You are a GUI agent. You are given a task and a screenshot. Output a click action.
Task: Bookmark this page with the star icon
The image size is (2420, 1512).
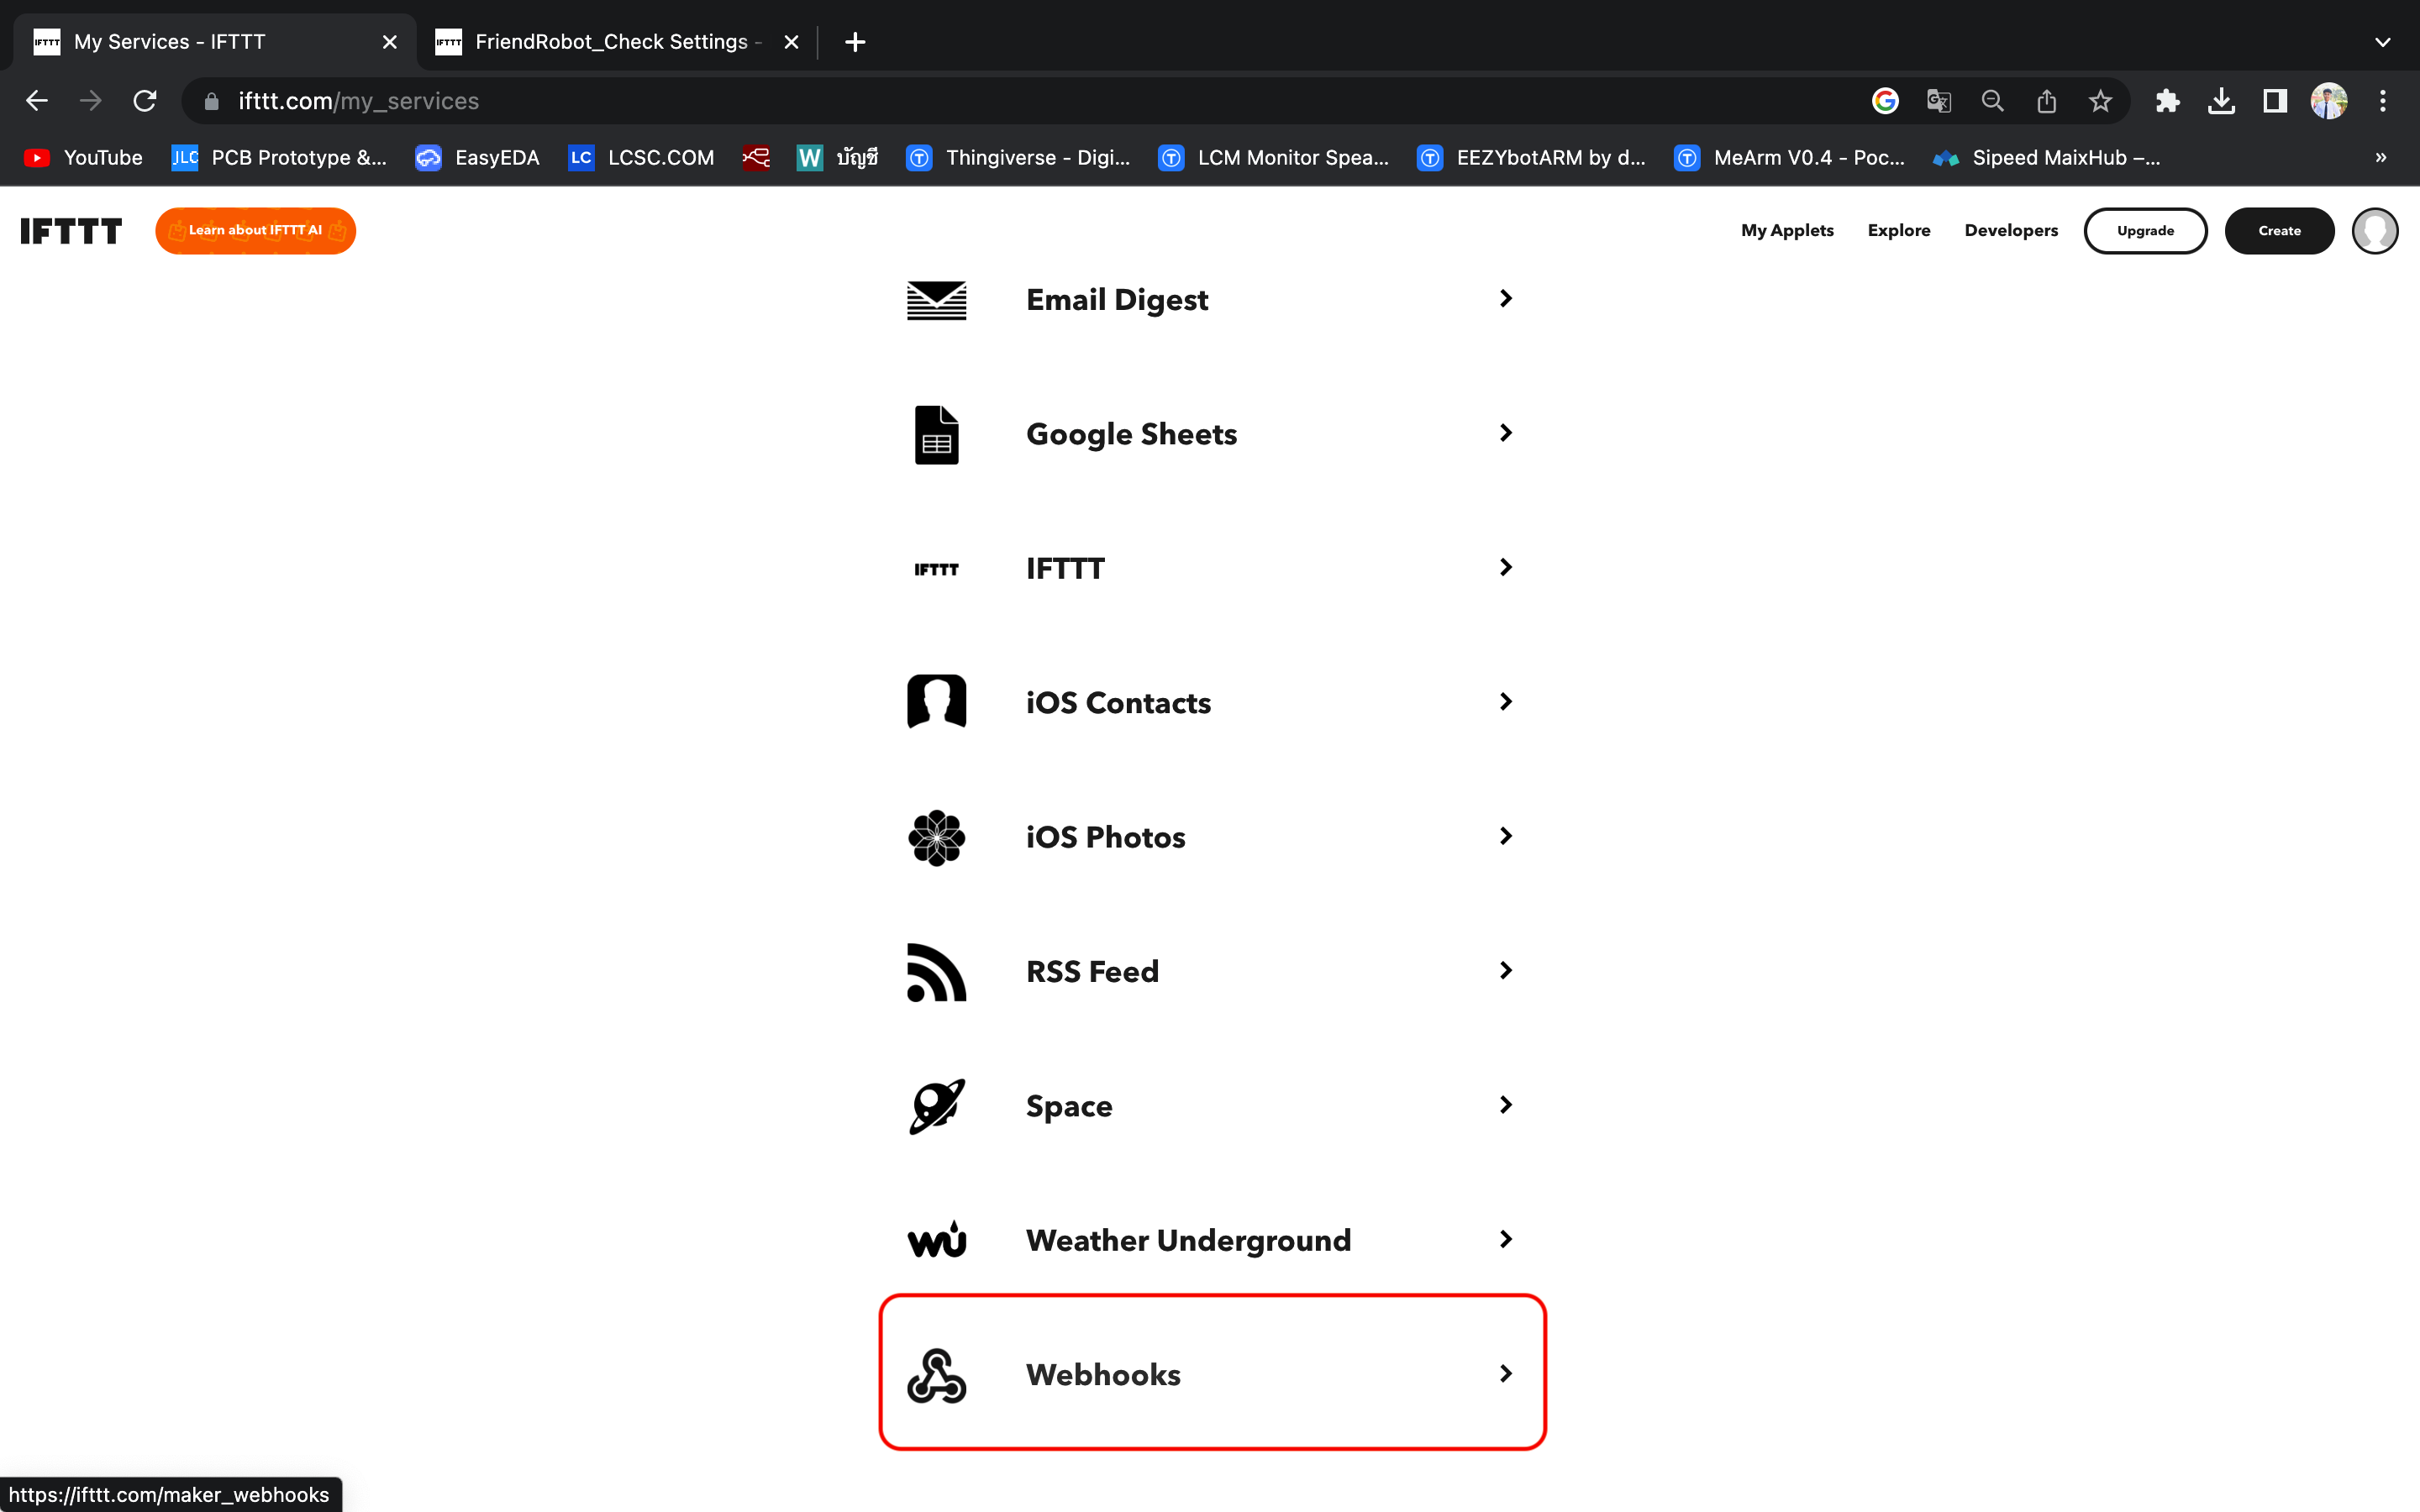coord(2100,101)
